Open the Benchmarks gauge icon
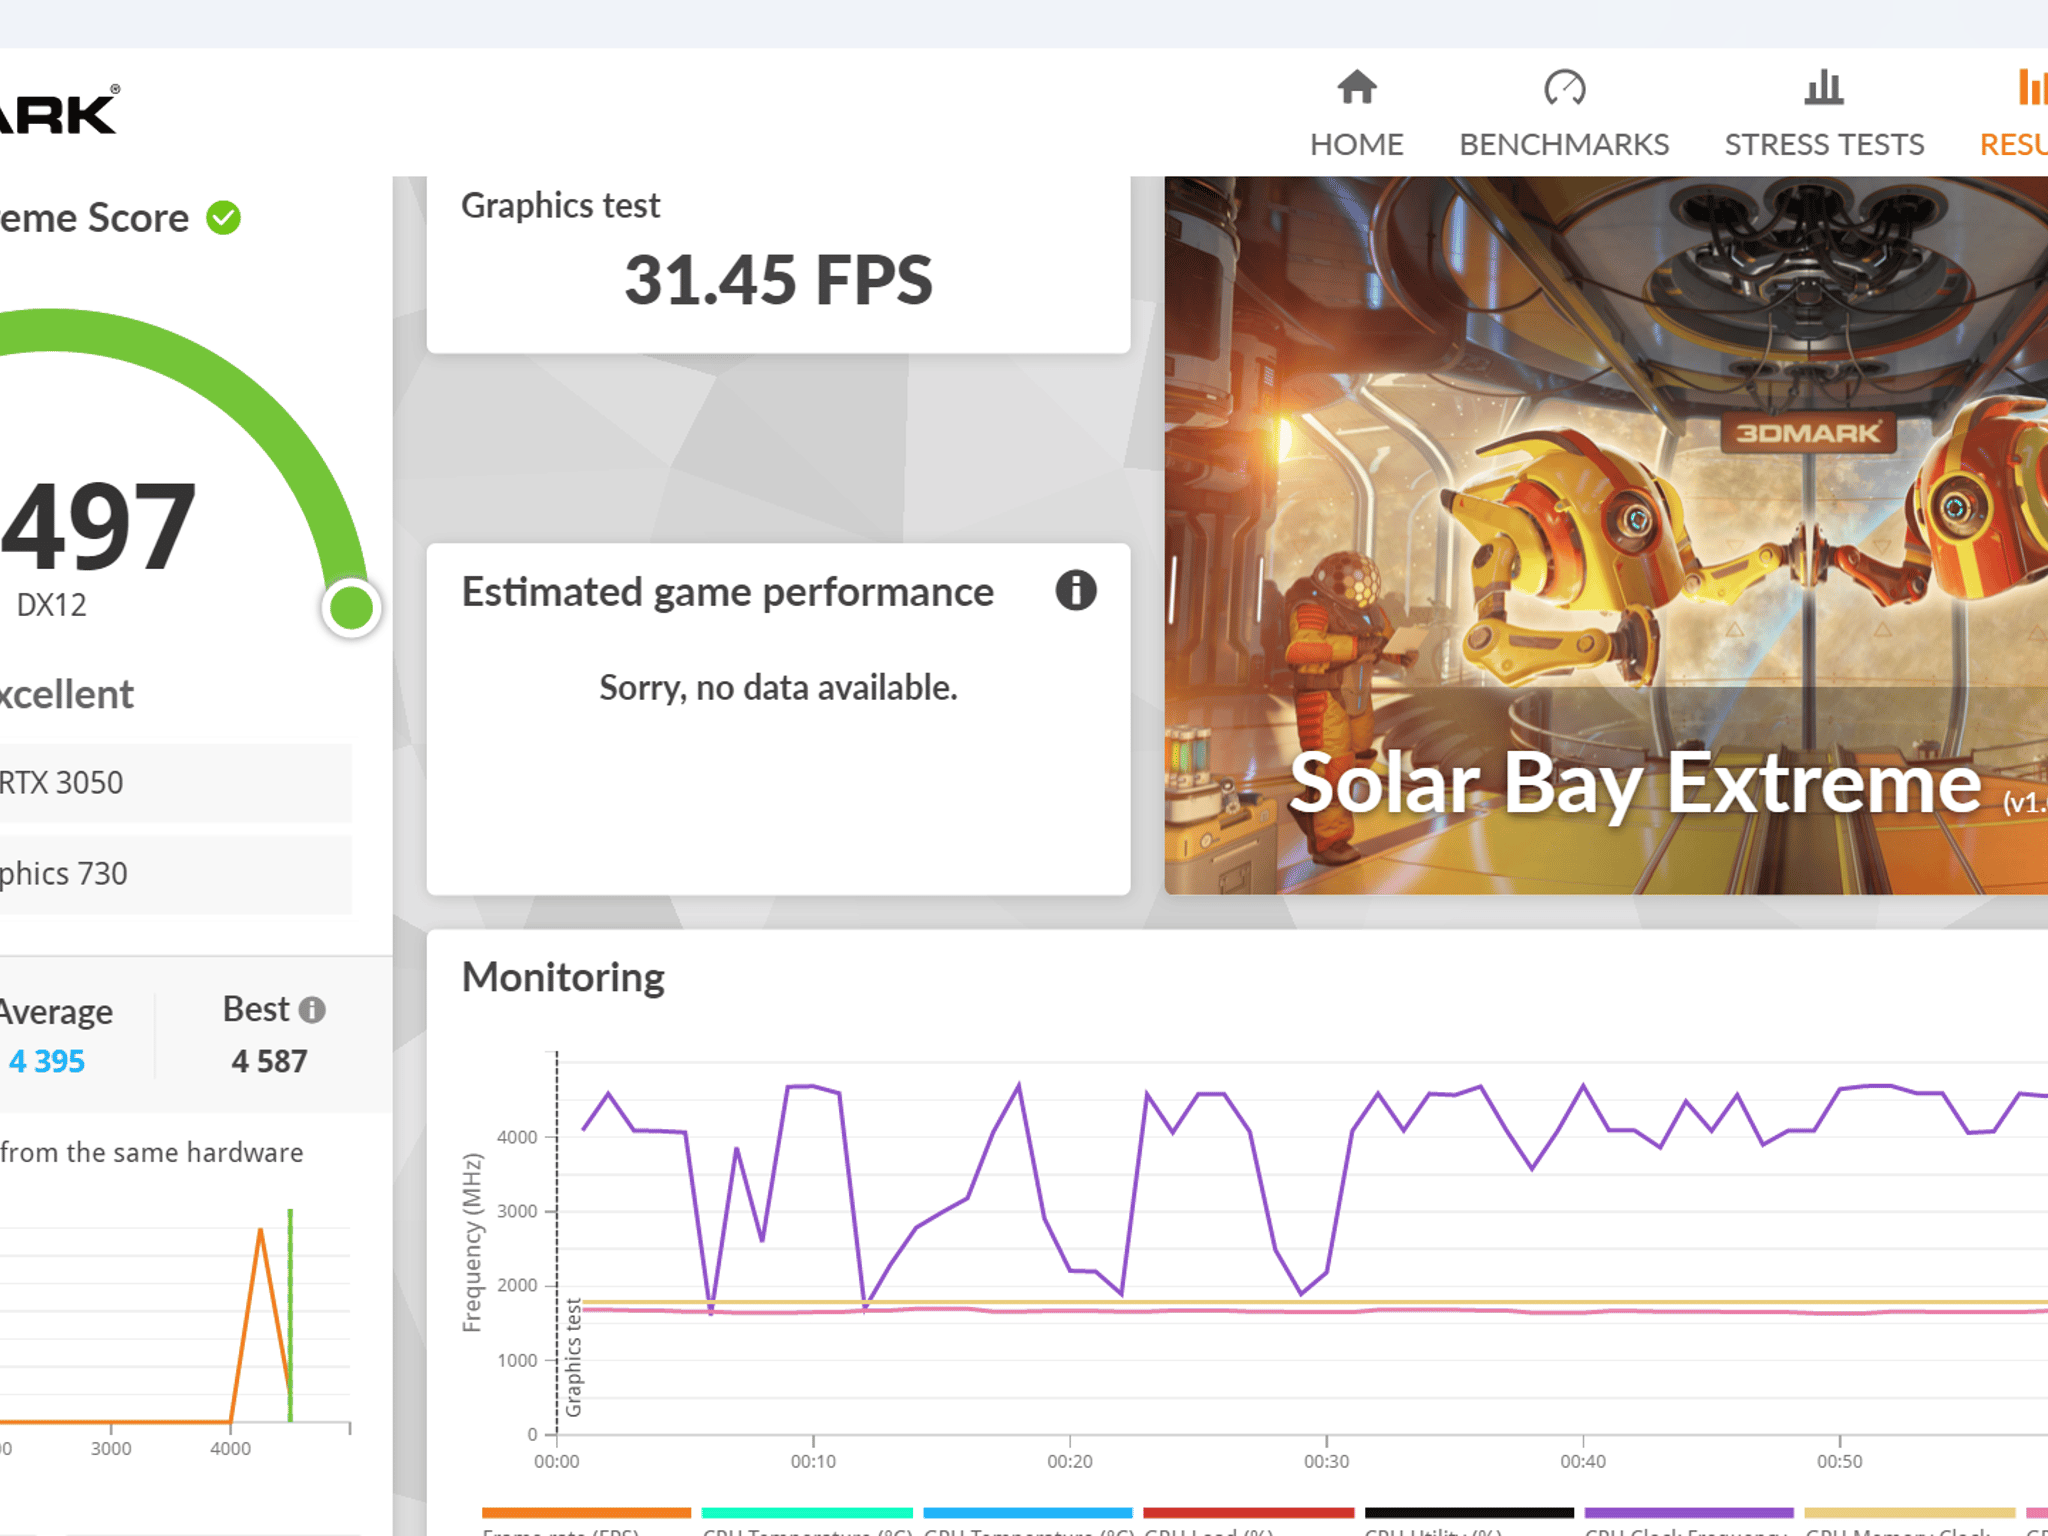This screenshot has width=2048, height=1536. (1564, 88)
